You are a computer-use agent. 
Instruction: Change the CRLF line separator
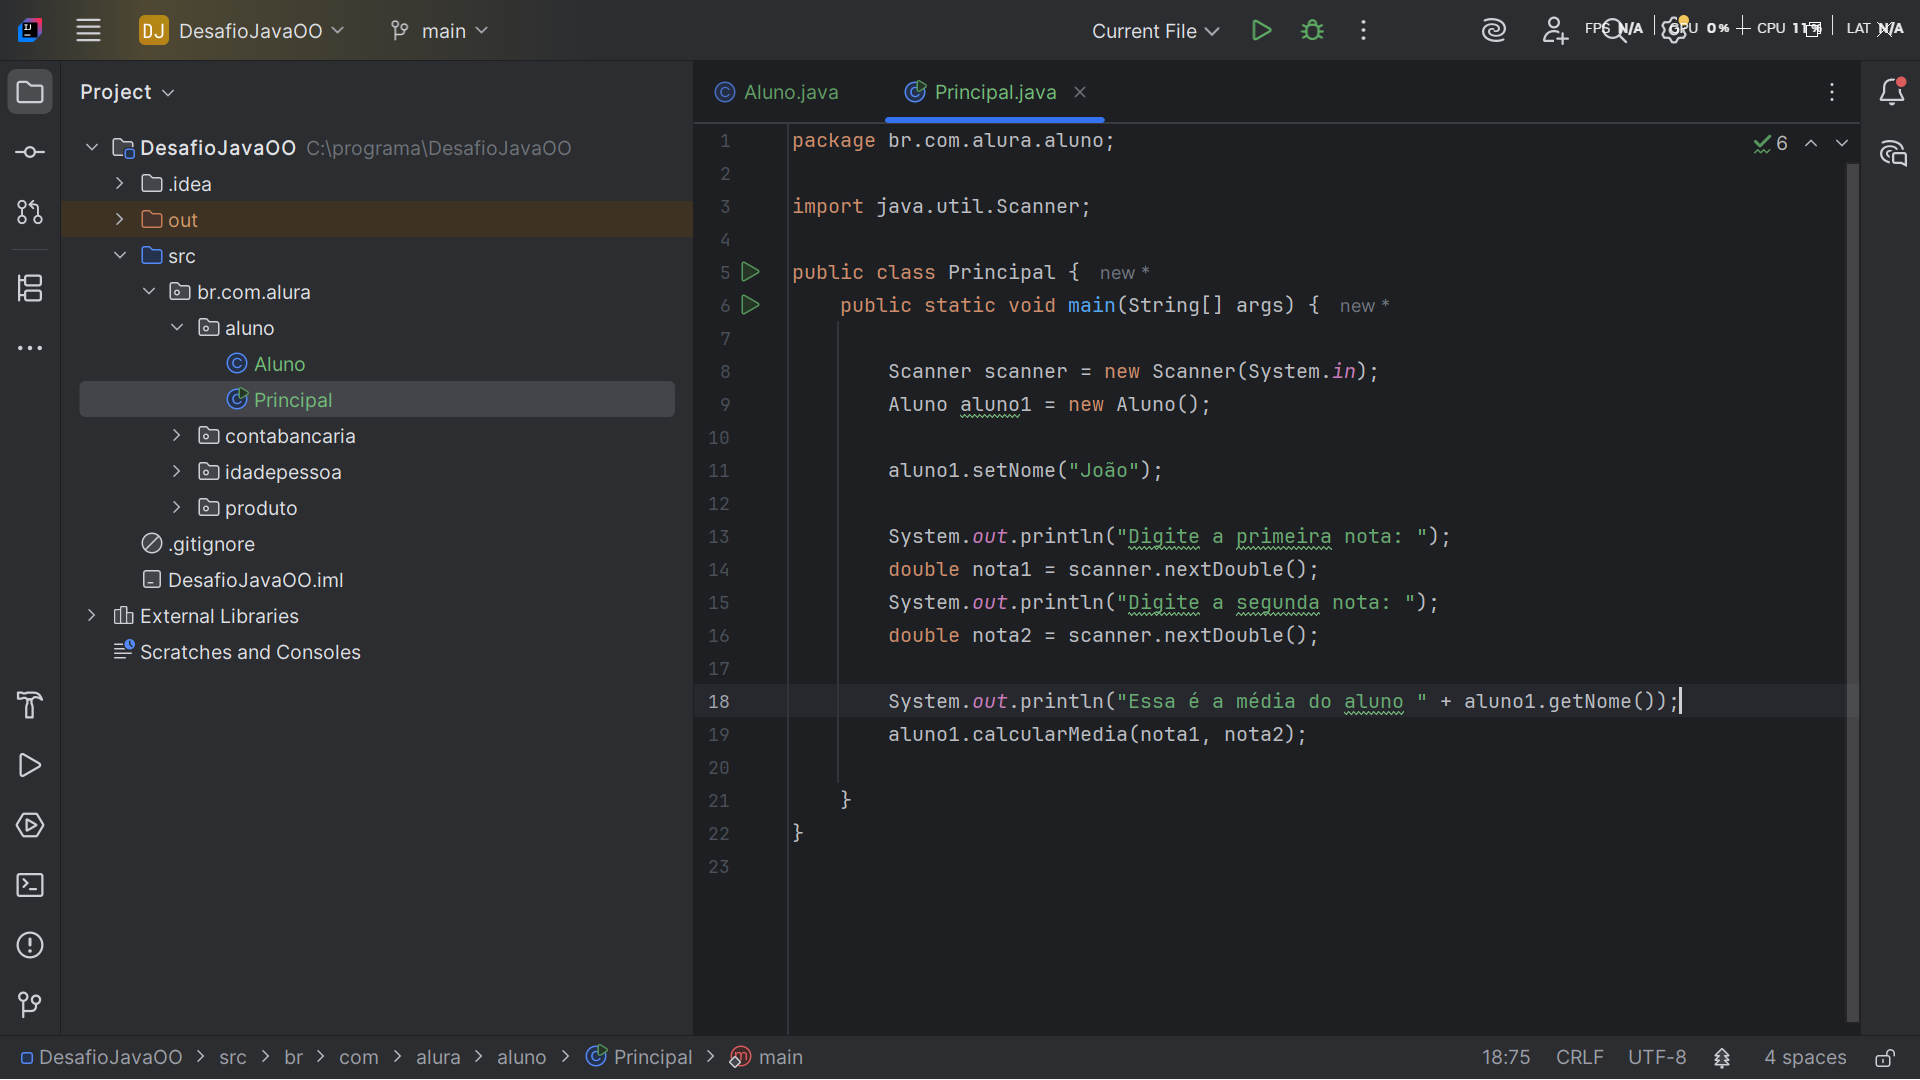[1579, 1057]
